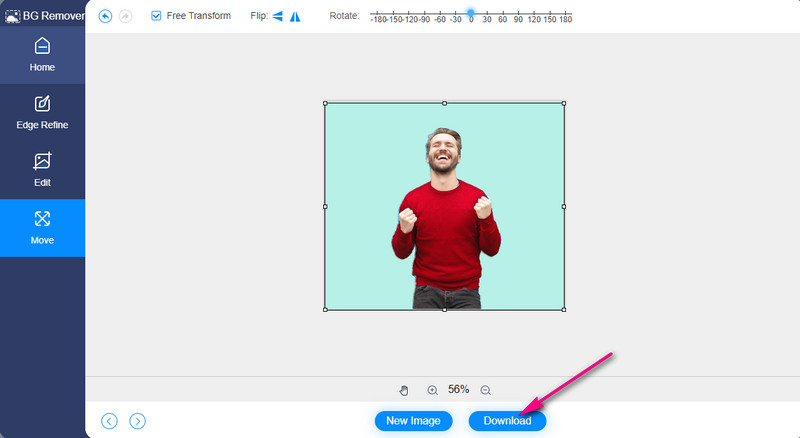Screen dimensions: 800x438
Task: Go to the next step arrow
Action: coord(138,421)
